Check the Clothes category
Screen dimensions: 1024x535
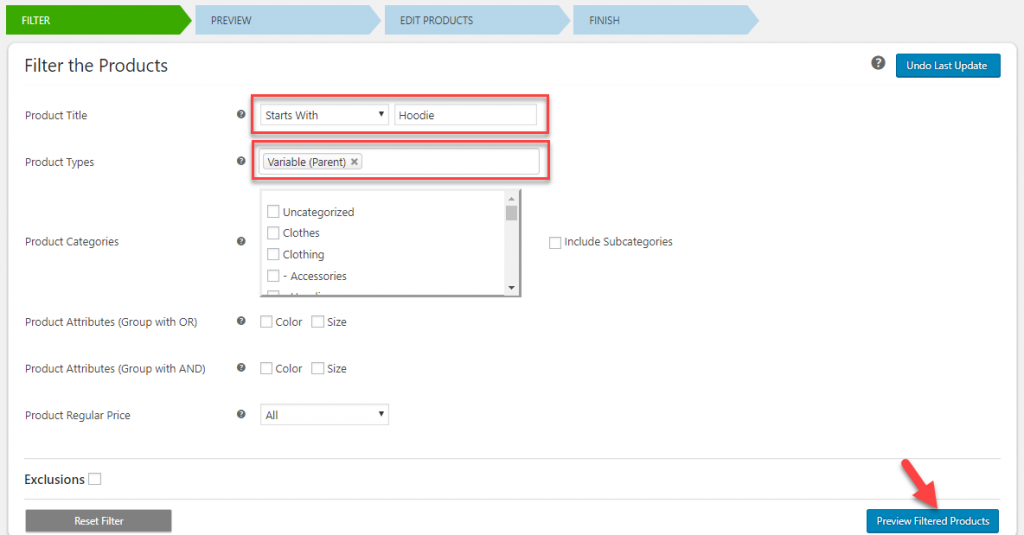click(x=273, y=233)
